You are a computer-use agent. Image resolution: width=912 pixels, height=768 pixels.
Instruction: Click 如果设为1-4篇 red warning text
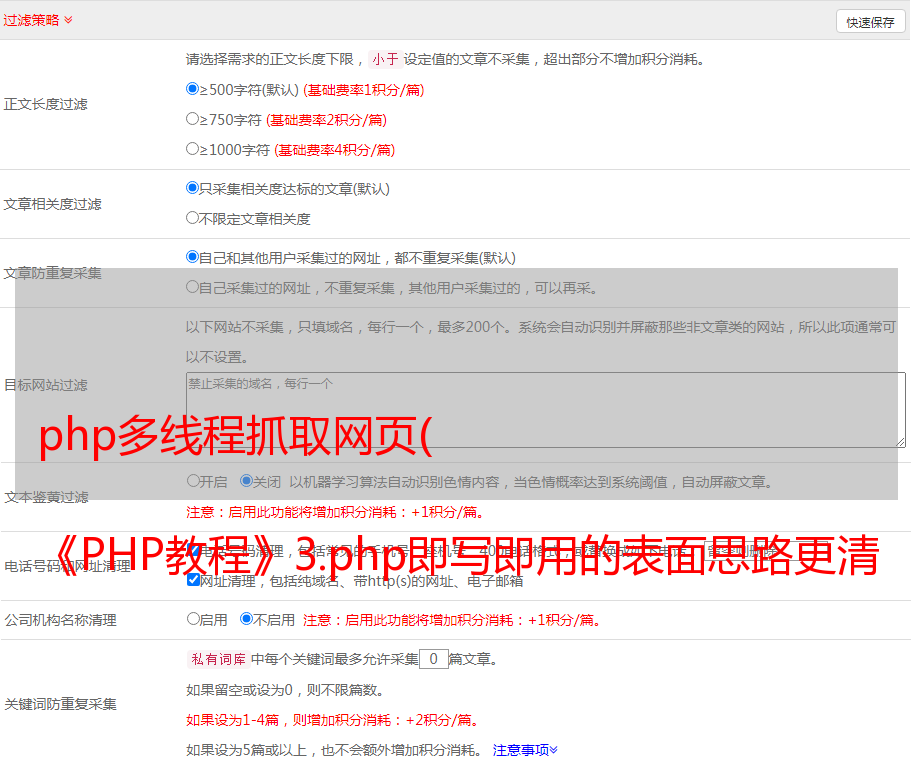point(333,720)
